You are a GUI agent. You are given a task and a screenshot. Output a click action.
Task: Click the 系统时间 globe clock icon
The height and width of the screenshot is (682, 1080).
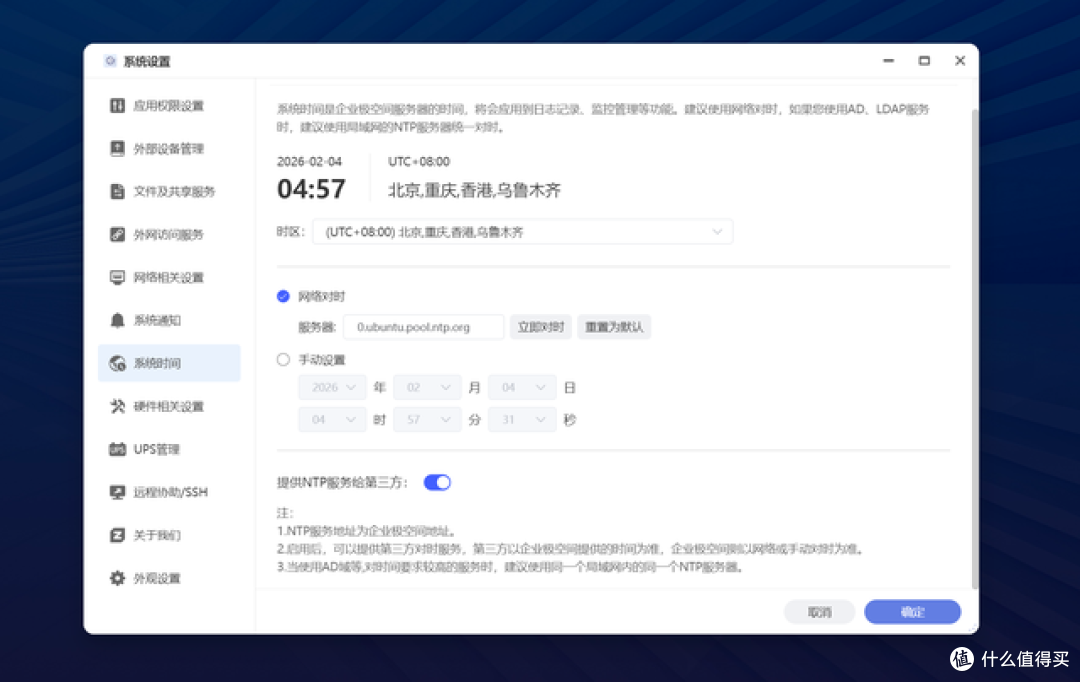point(117,363)
